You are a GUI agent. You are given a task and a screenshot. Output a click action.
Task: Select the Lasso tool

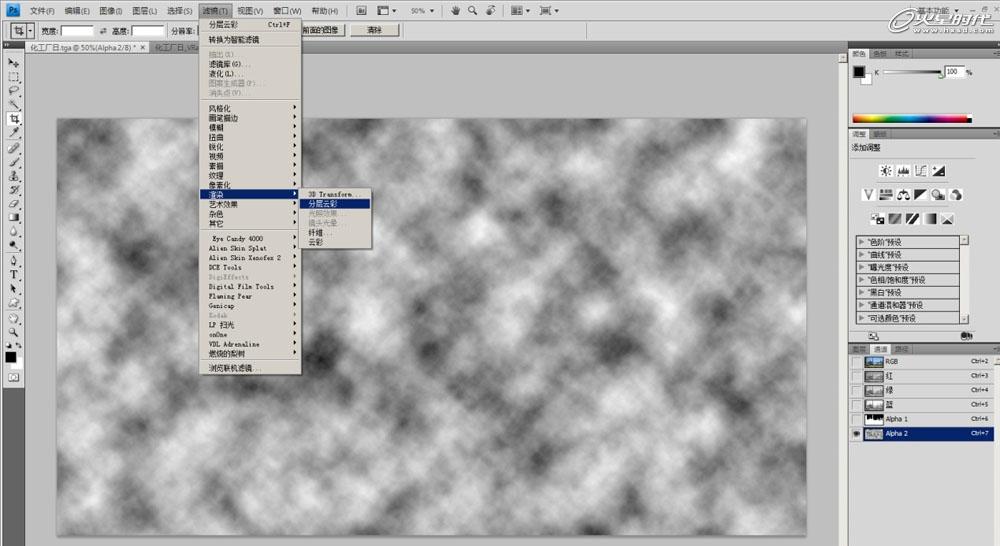pyautogui.click(x=13, y=91)
